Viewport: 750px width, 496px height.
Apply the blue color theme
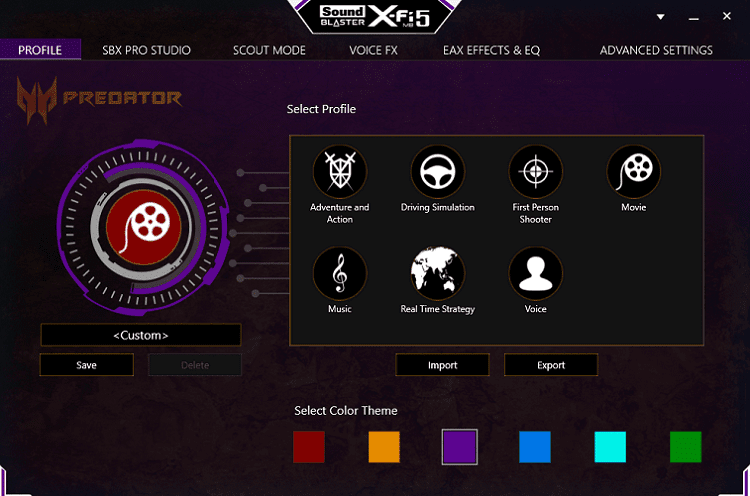click(535, 447)
